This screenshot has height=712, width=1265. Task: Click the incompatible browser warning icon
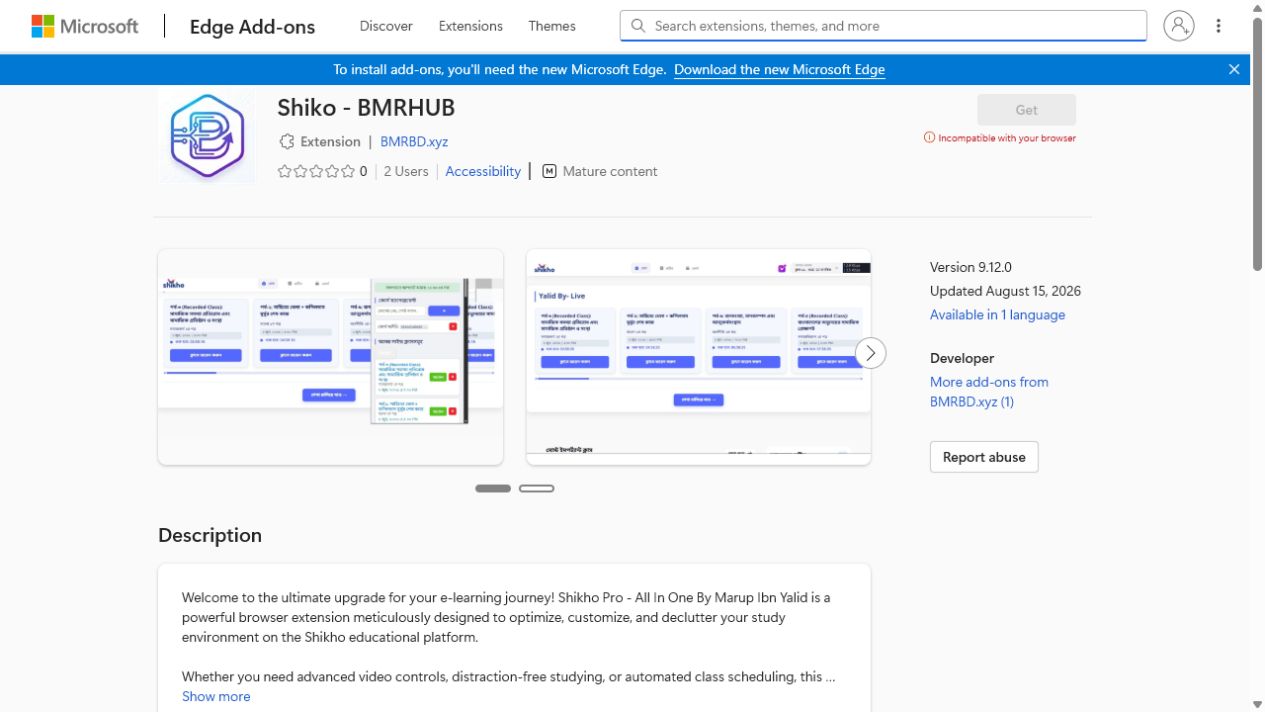(x=929, y=138)
